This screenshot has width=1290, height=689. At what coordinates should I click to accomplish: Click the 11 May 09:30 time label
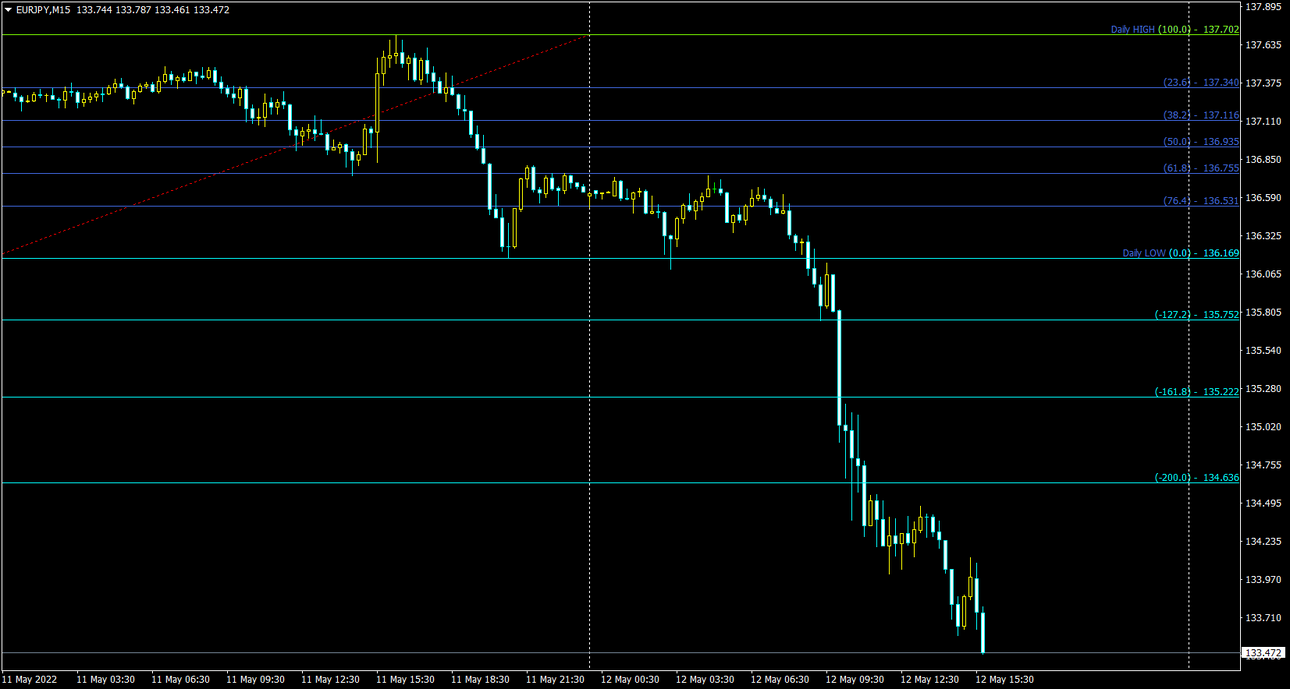coord(255,679)
